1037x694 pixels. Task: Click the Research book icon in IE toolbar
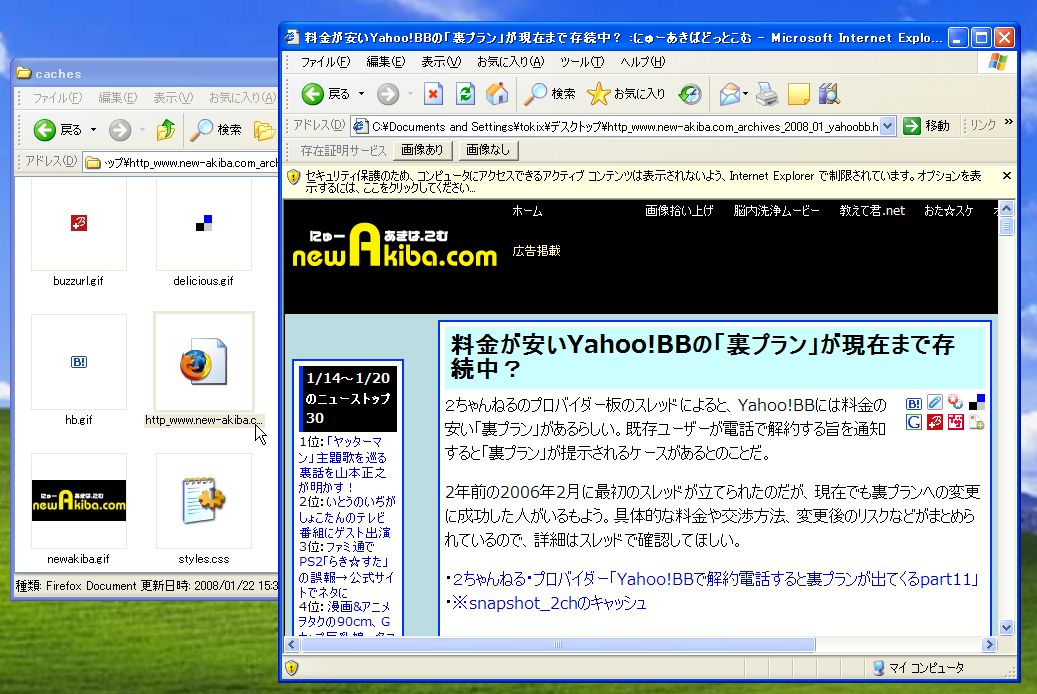tap(829, 95)
